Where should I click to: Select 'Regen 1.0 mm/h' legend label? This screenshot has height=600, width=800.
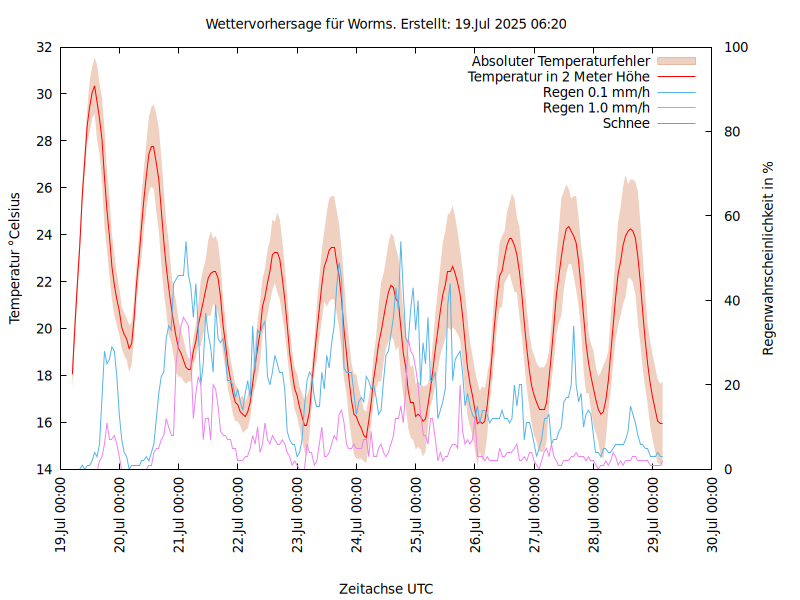point(596,108)
